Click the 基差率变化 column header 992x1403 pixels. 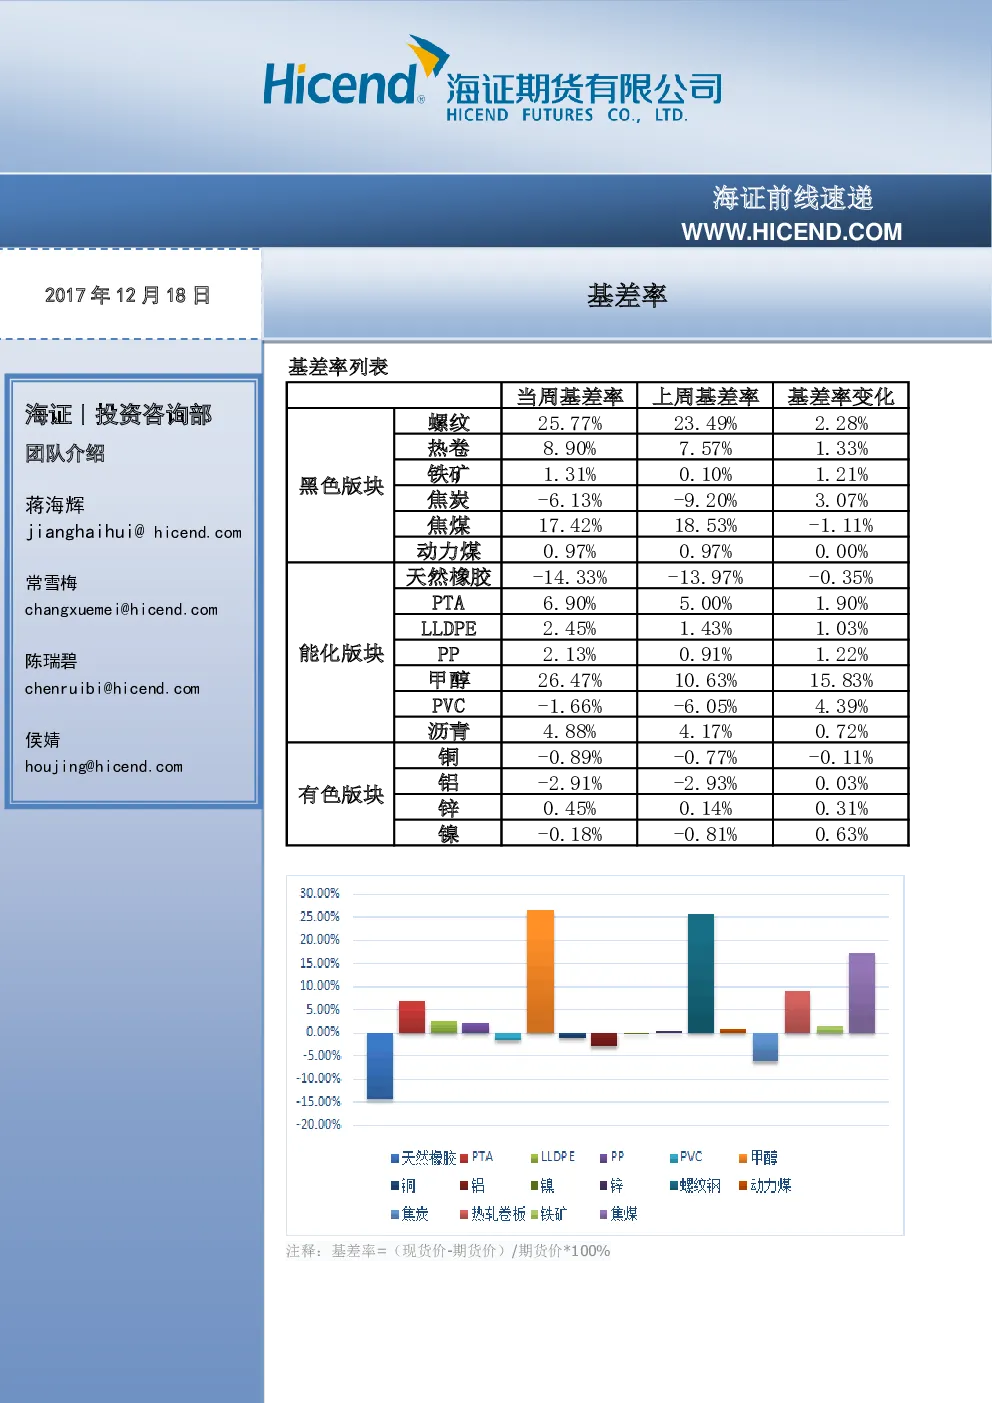tap(841, 397)
